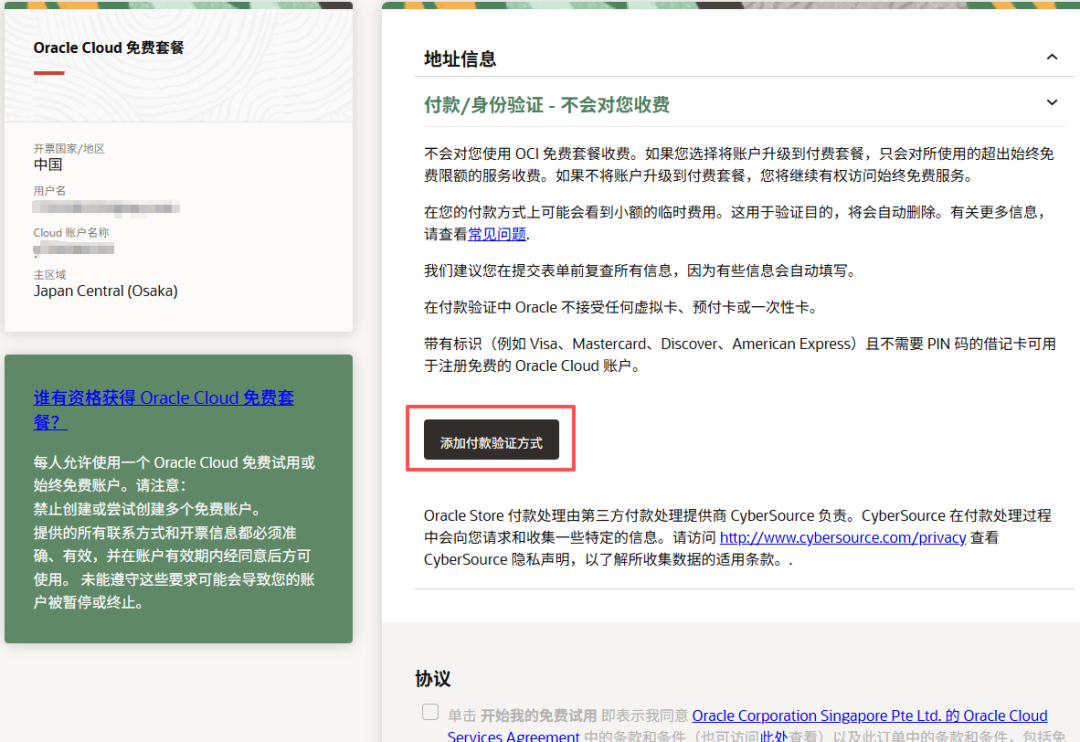The image size is (1080, 742).
Task: Click the Japan Central (Osaka) region text
Action: click(105, 291)
